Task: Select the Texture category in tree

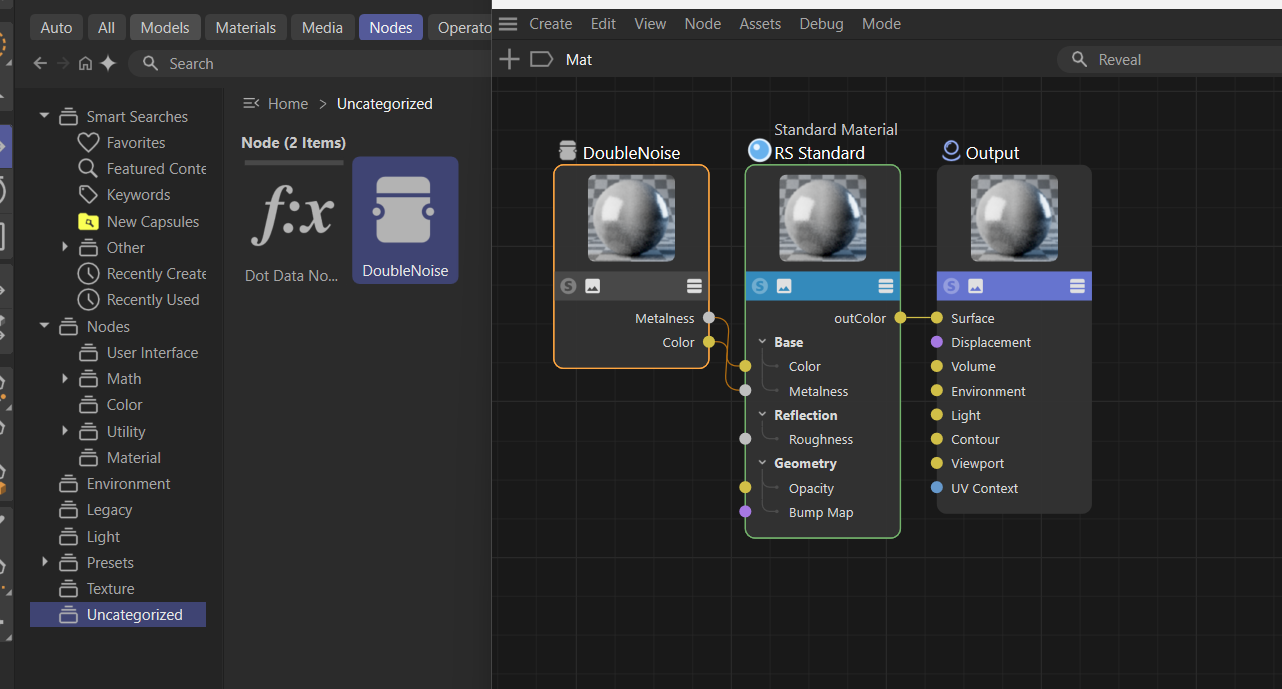Action: [x=110, y=589]
